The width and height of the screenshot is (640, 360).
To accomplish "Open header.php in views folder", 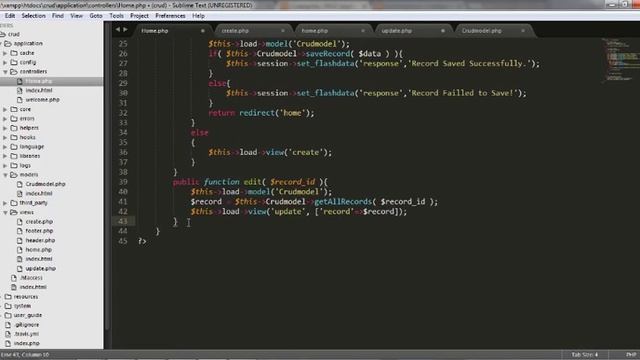I will click(40, 240).
